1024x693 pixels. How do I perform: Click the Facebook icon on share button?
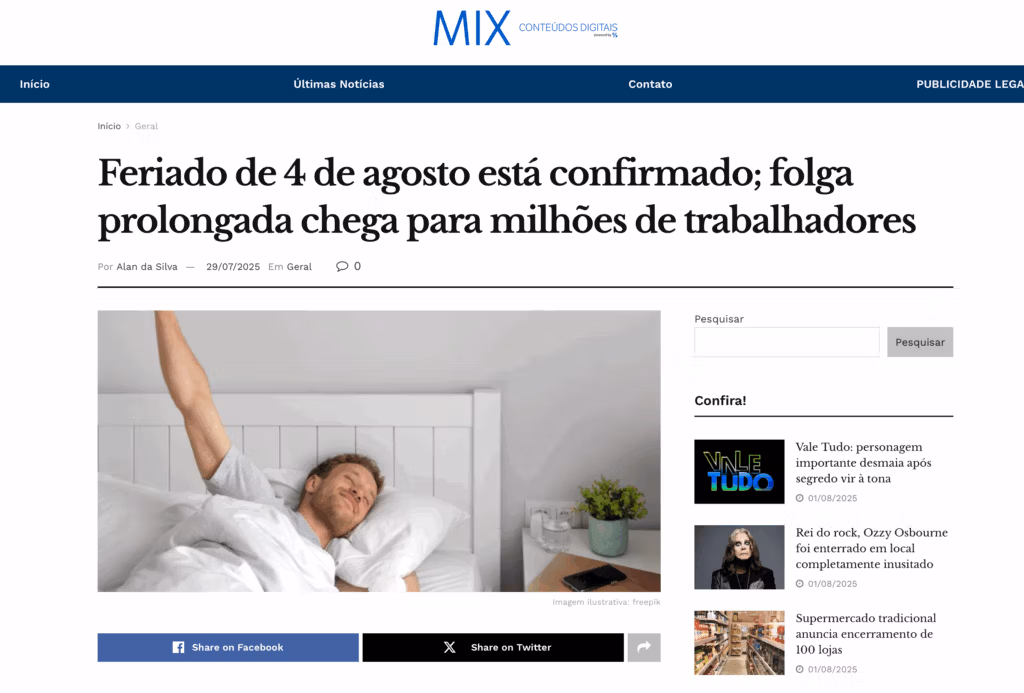tap(178, 647)
